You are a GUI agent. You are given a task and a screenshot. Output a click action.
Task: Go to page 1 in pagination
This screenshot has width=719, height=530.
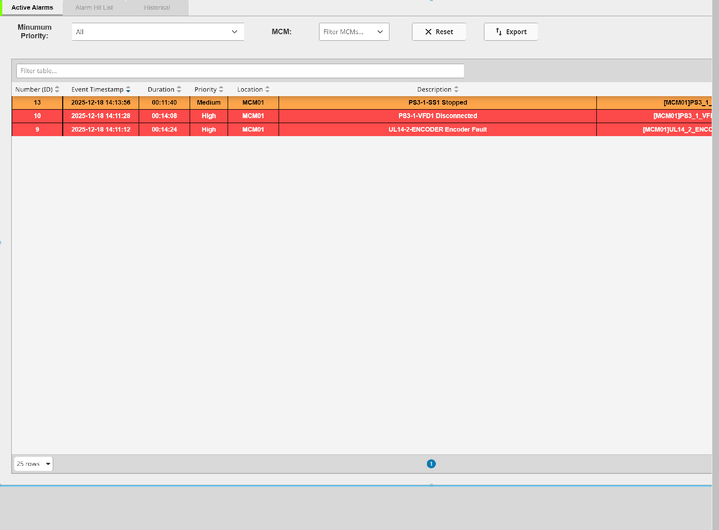pos(431,464)
